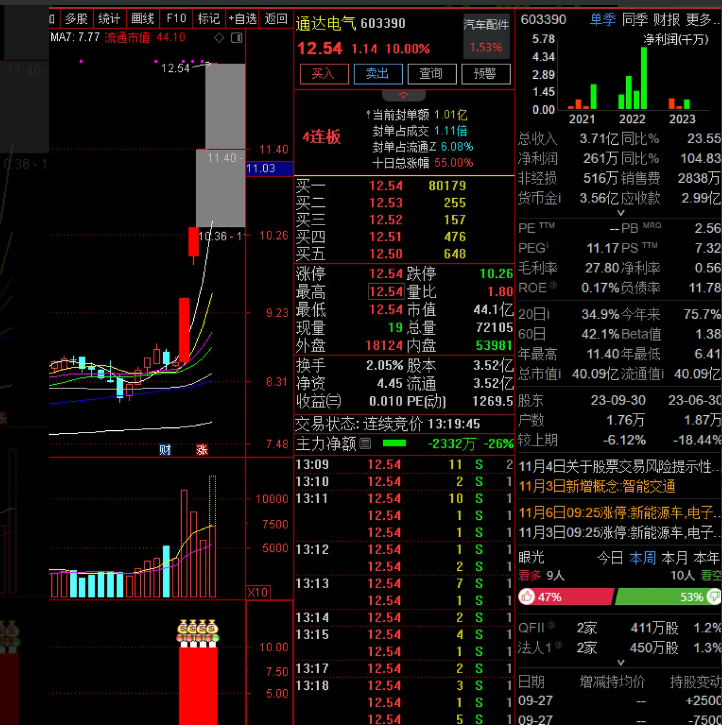Screen dimensions: 722x725
Task: Click the thumbs-up bullish vote icon
Action: coord(526,597)
